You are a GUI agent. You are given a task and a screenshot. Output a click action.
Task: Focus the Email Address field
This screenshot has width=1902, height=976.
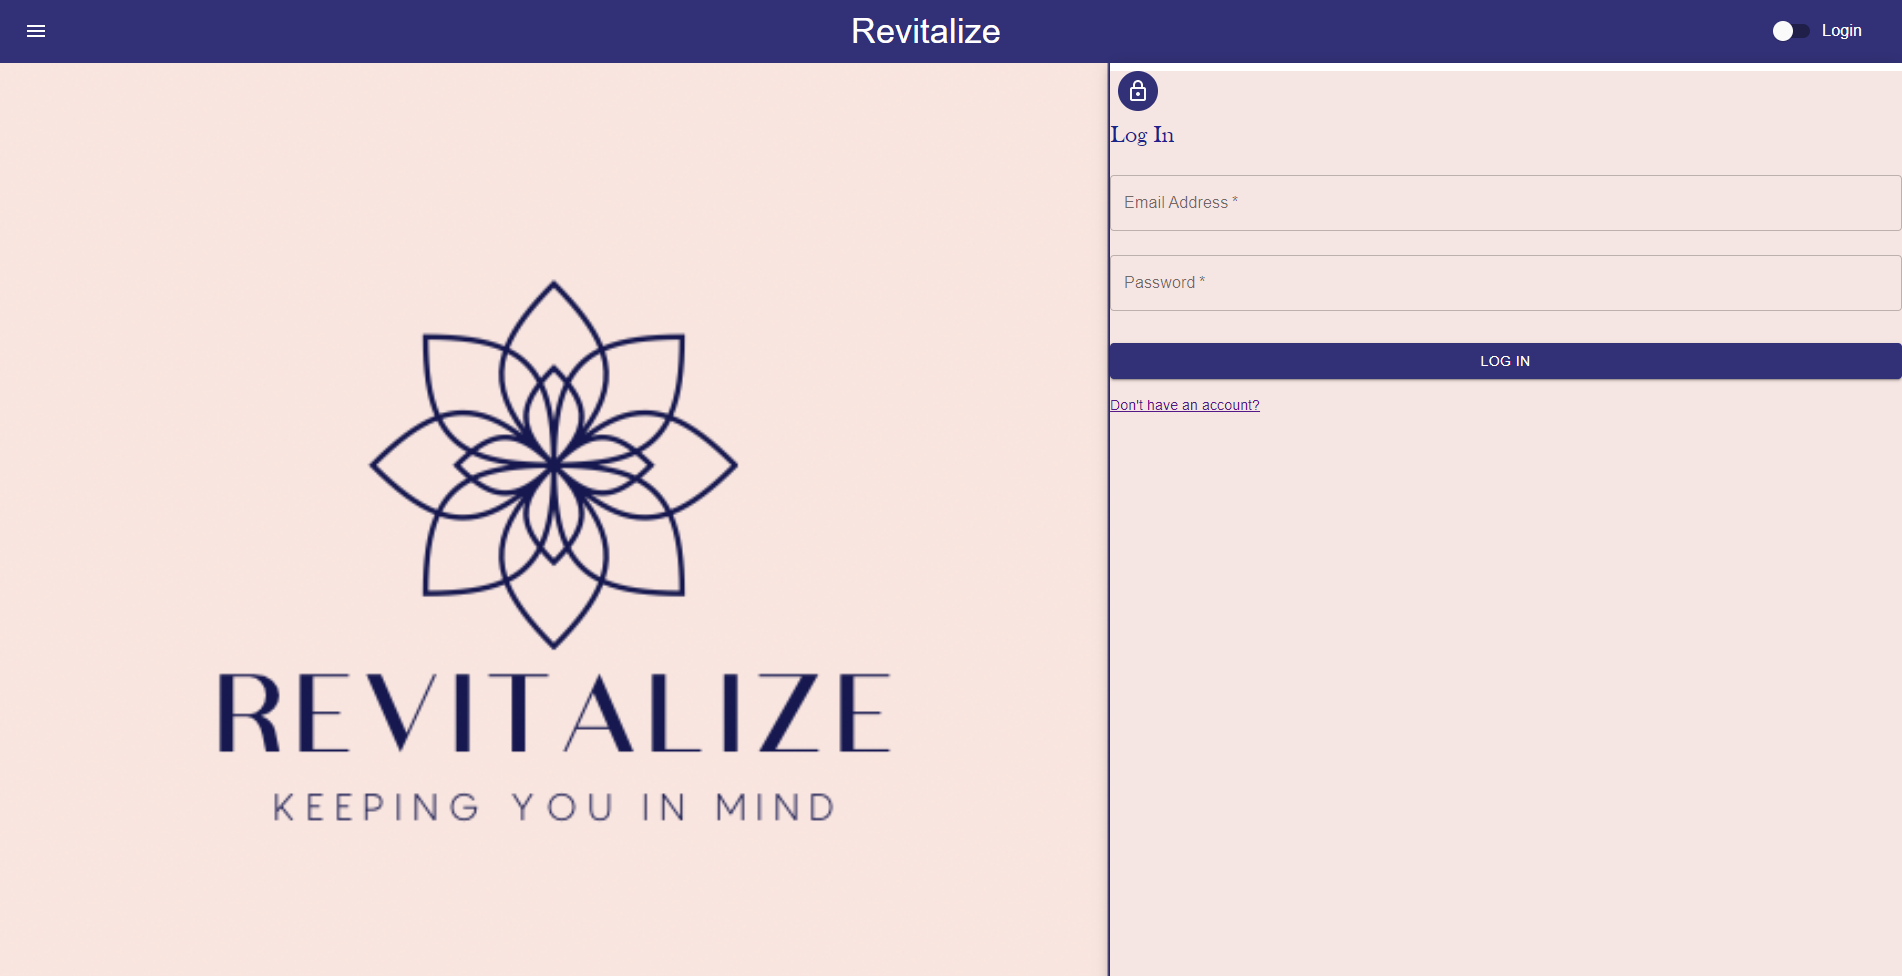coord(1505,203)
